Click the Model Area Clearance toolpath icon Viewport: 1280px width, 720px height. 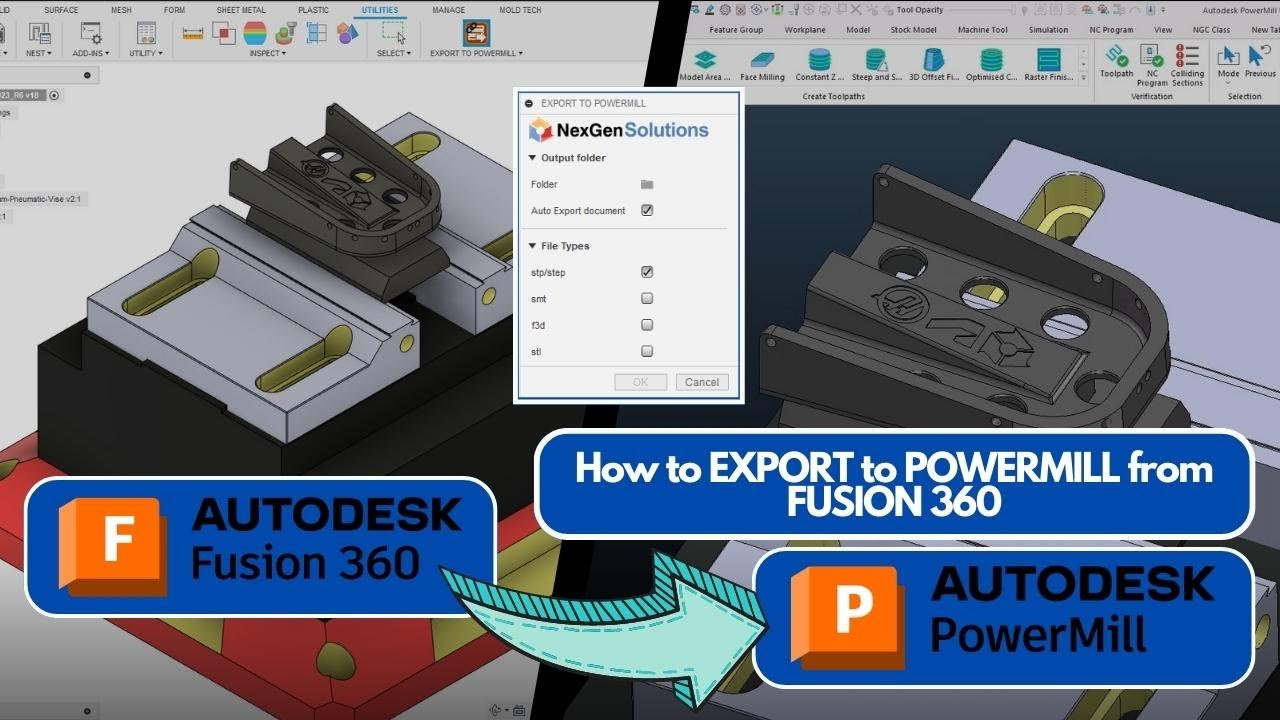click(x=705, y=59)
